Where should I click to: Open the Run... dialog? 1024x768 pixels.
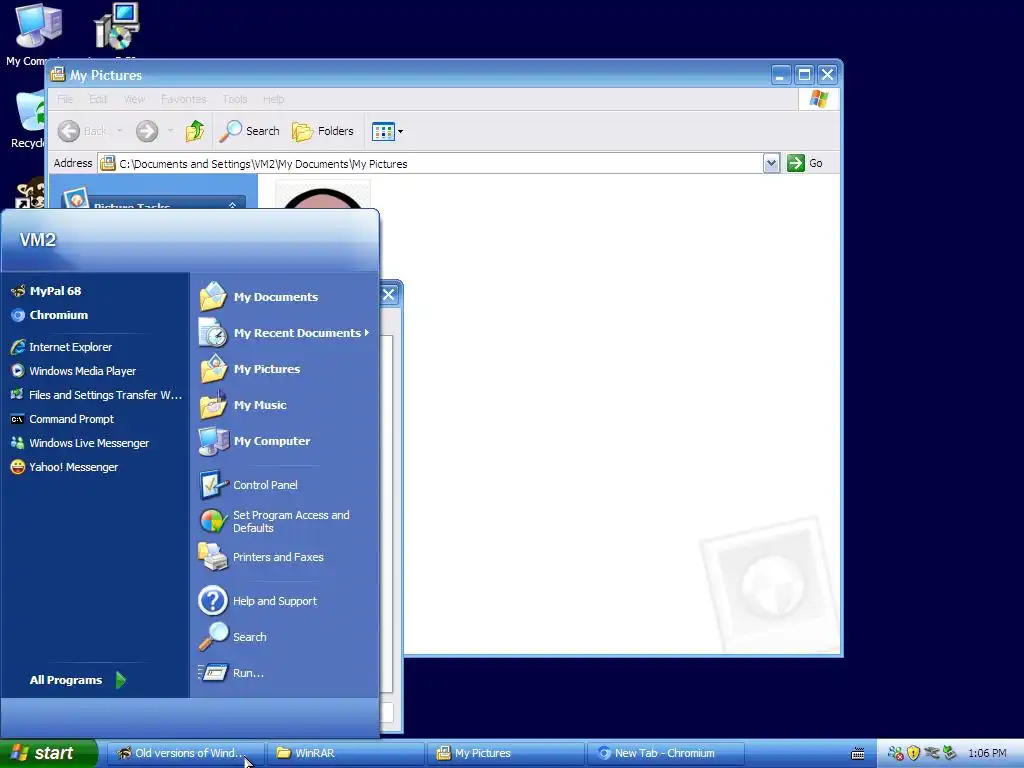pyautogui.click(x=231, y=673)
